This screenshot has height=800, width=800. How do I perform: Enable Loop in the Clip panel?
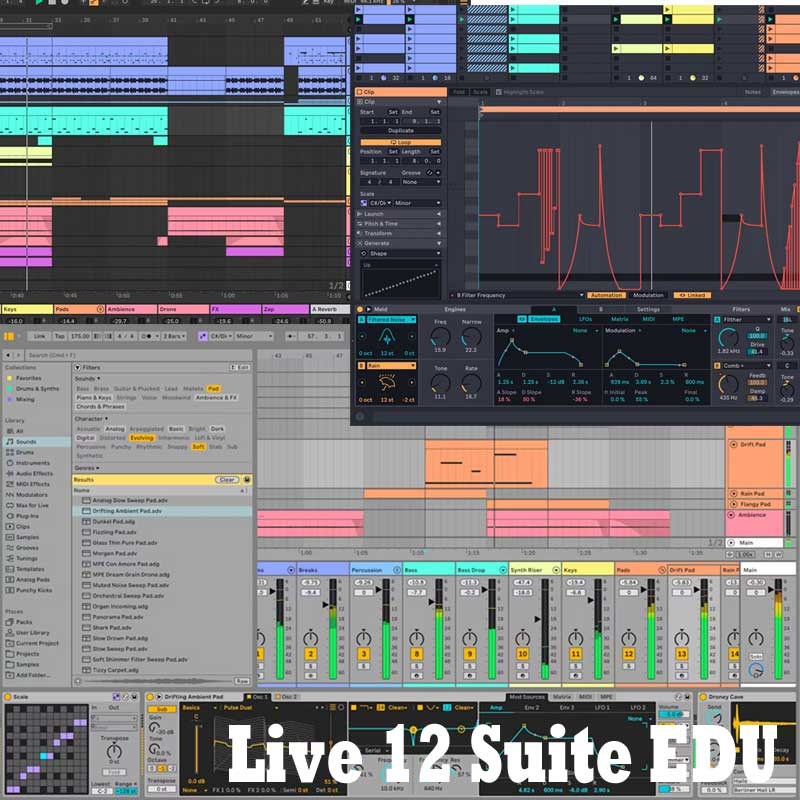click(x=399, y=141)
